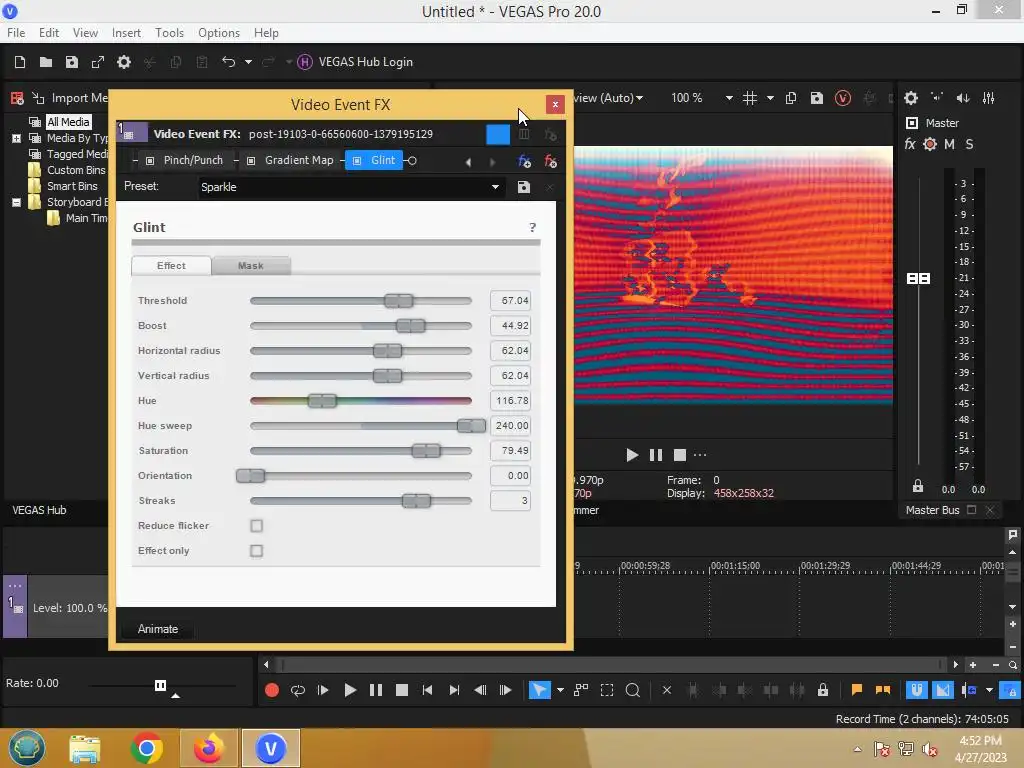Image resolution: width=1024 pixels, height=768 pixels.
Task: Save the Sparkle preset with disk icon
Action: click(524, 187)
